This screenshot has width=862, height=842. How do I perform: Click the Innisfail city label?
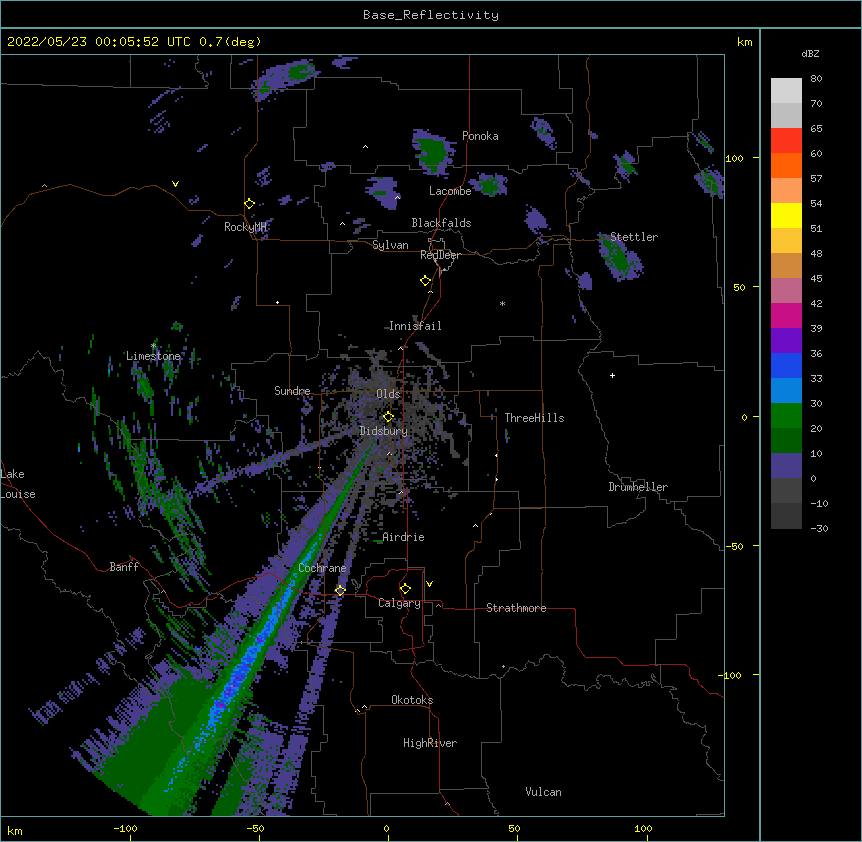(x=415, y=326)
